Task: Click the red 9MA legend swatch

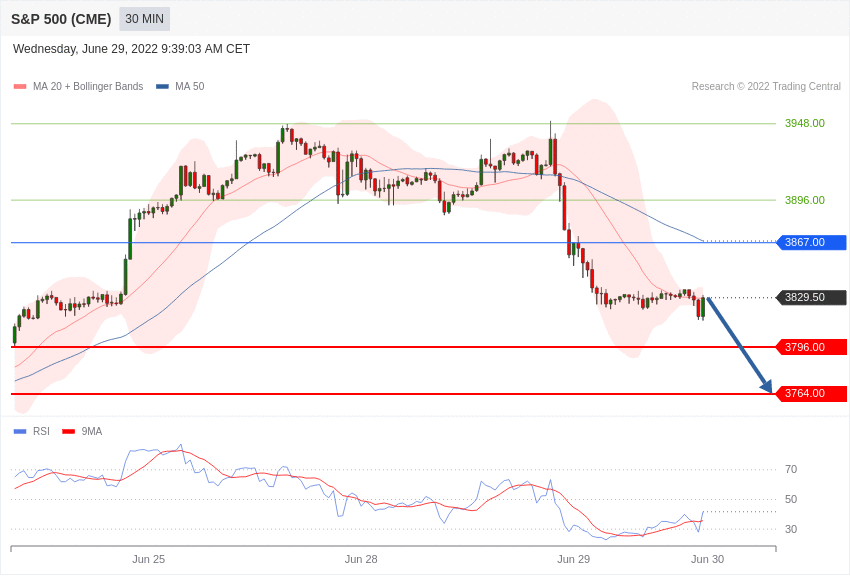Action: [x=68, y=431]
